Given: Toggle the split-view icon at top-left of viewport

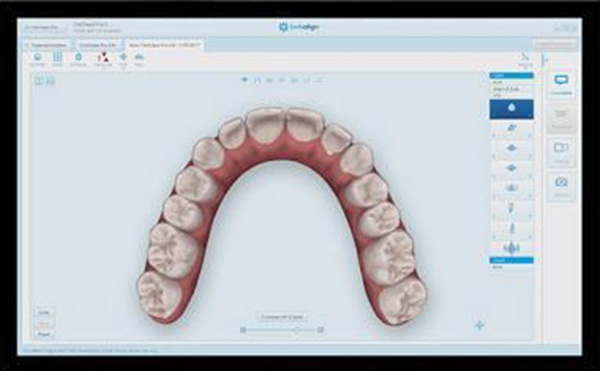Looking at the screenshot, I should click(39, 81).
